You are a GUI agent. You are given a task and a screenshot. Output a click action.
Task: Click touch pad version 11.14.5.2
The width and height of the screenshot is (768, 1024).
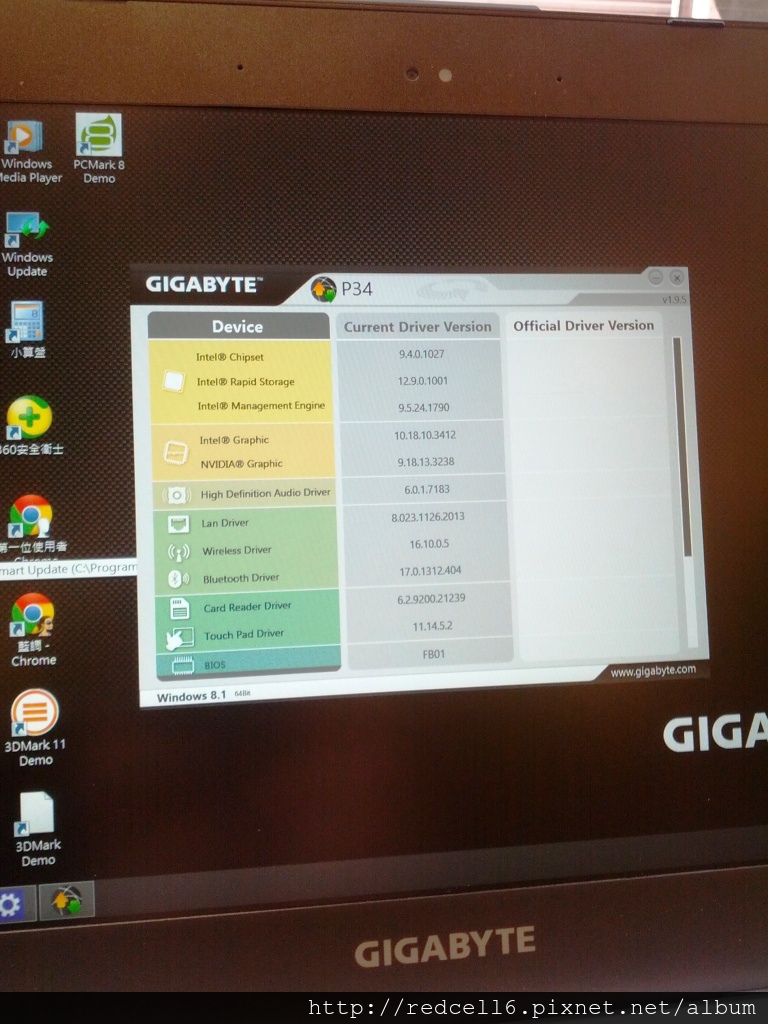[432, 626]
